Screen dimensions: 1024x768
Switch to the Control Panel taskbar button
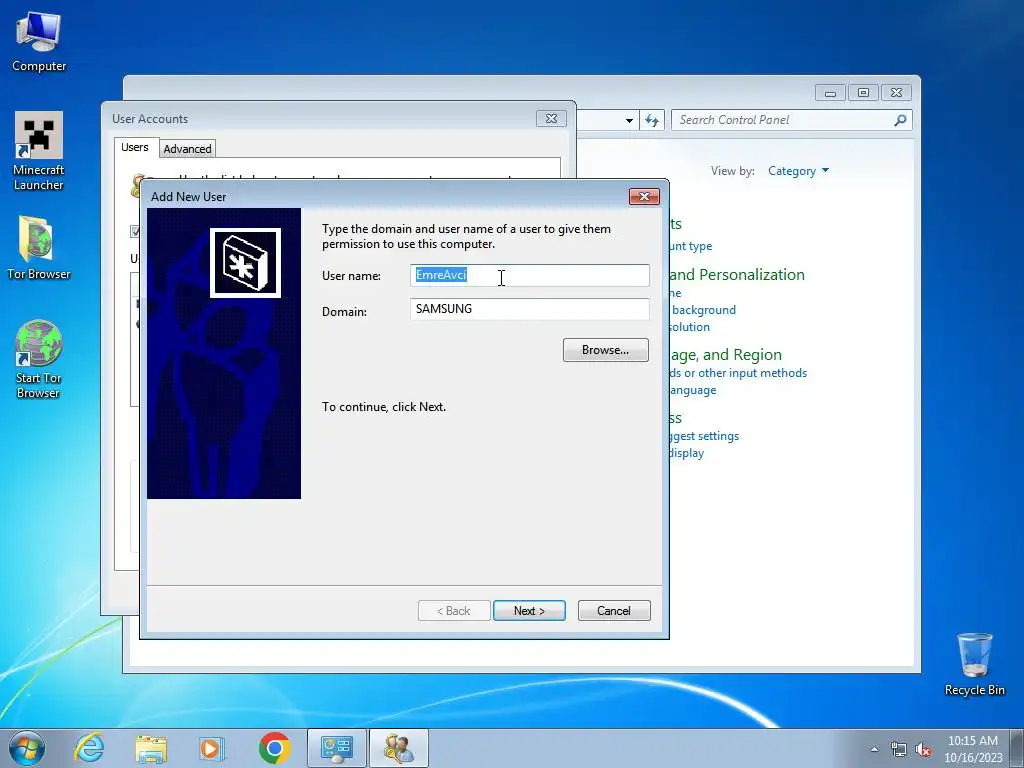pos(337,748)
